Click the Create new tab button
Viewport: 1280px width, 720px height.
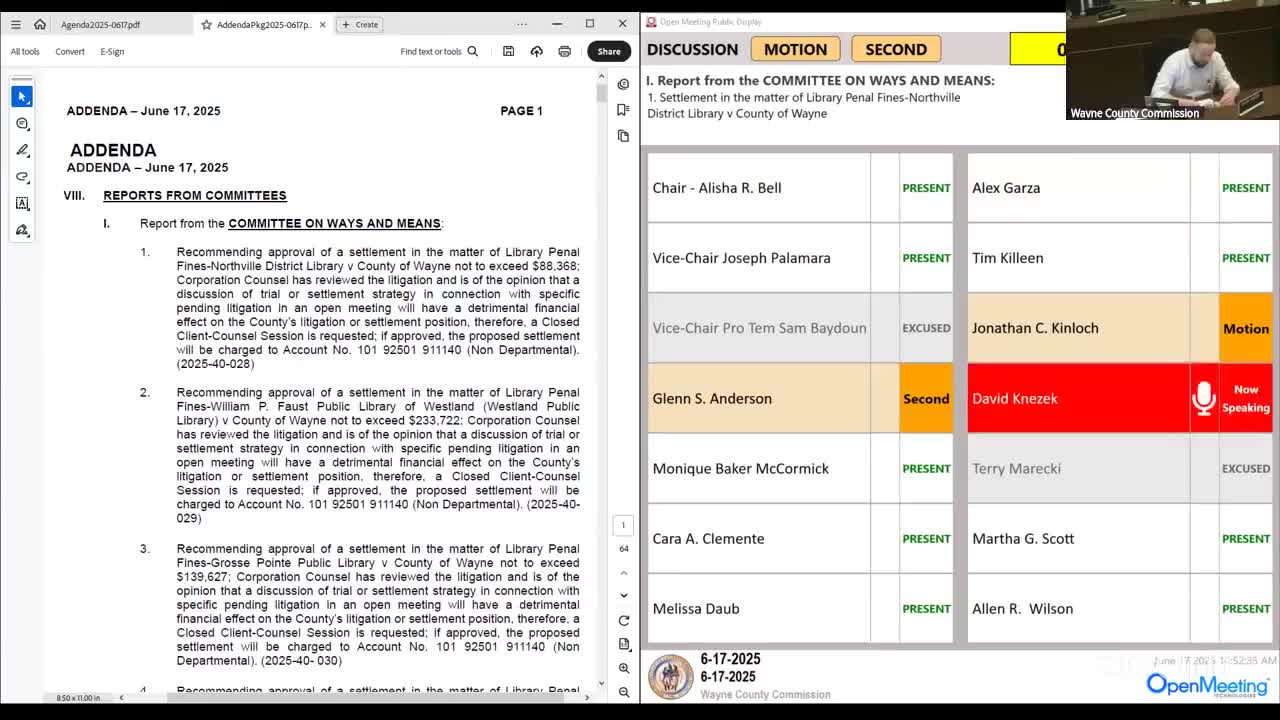click(360, 24)
